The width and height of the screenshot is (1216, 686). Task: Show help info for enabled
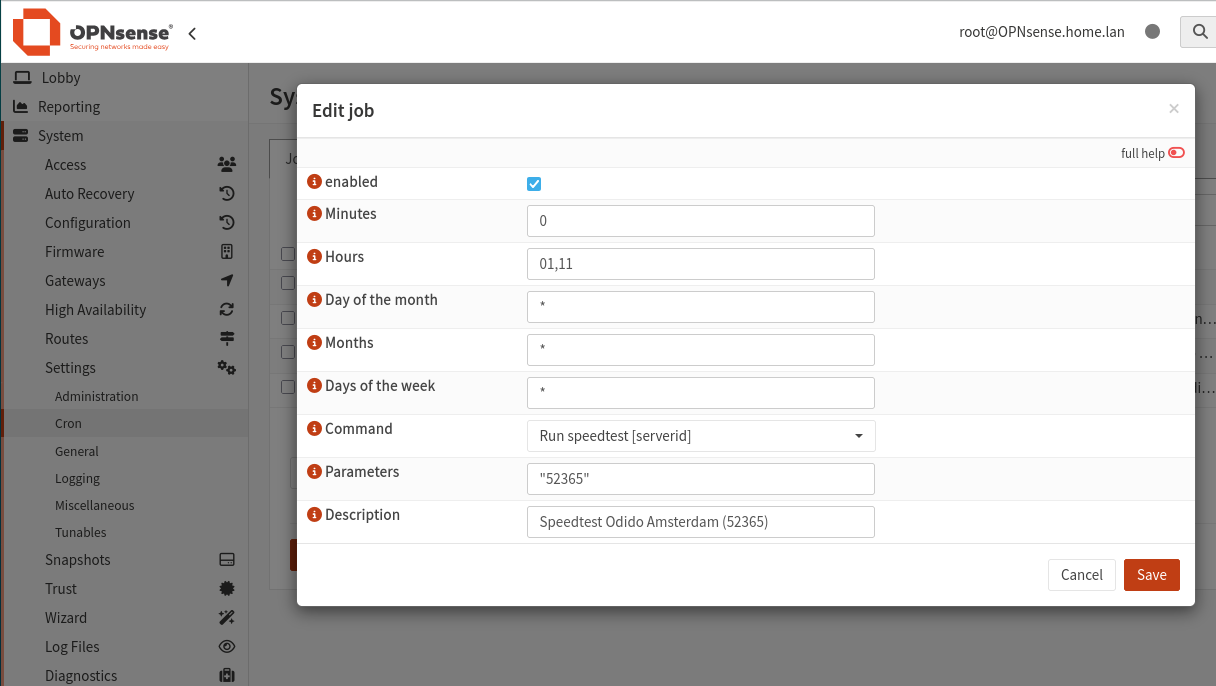314,182
